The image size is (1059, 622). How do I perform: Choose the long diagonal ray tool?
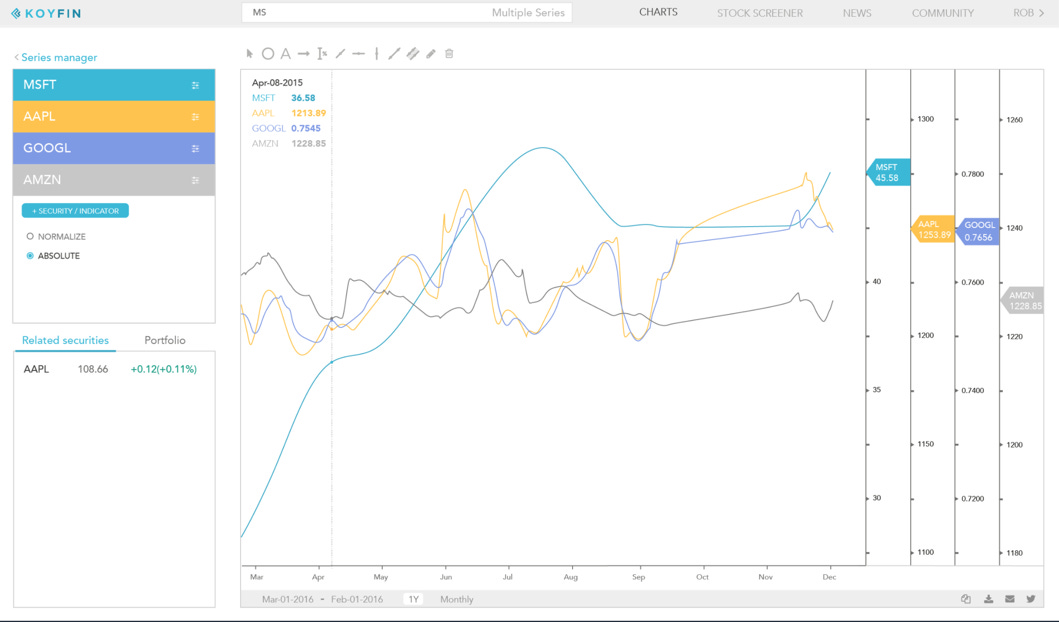click(x=394, y=53)
